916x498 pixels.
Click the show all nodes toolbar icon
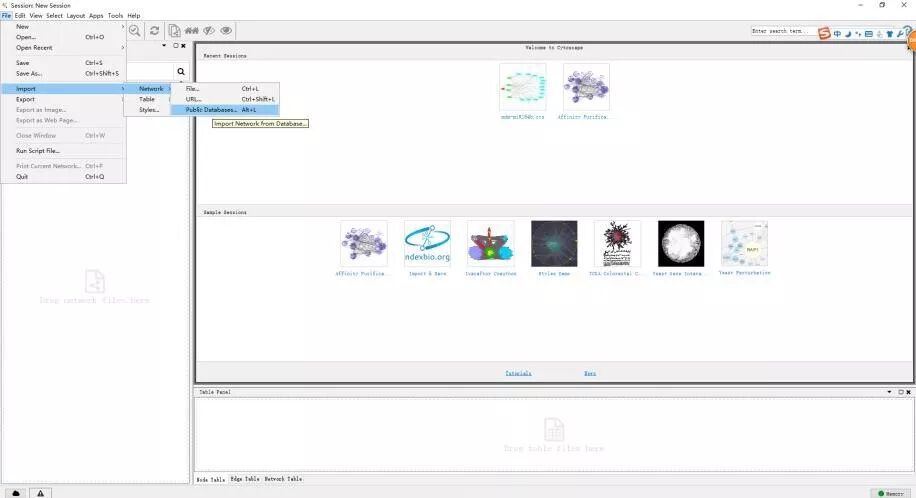[x=192, y=31]
